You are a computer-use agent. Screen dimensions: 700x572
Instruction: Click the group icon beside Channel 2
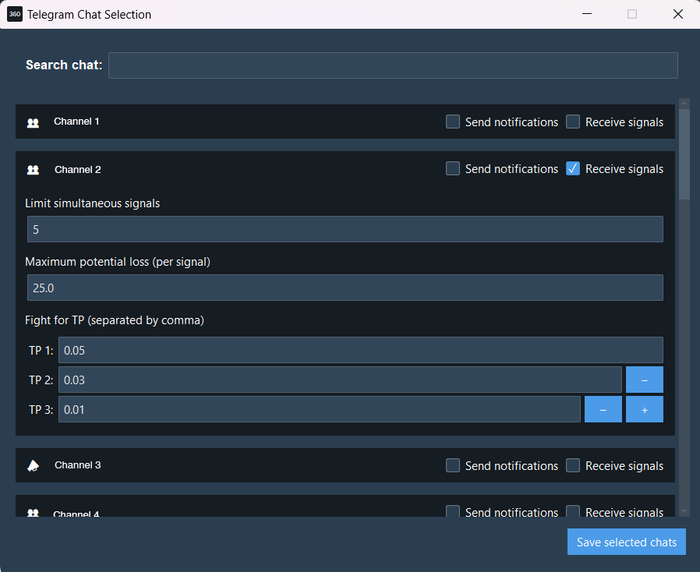[33, 170]
